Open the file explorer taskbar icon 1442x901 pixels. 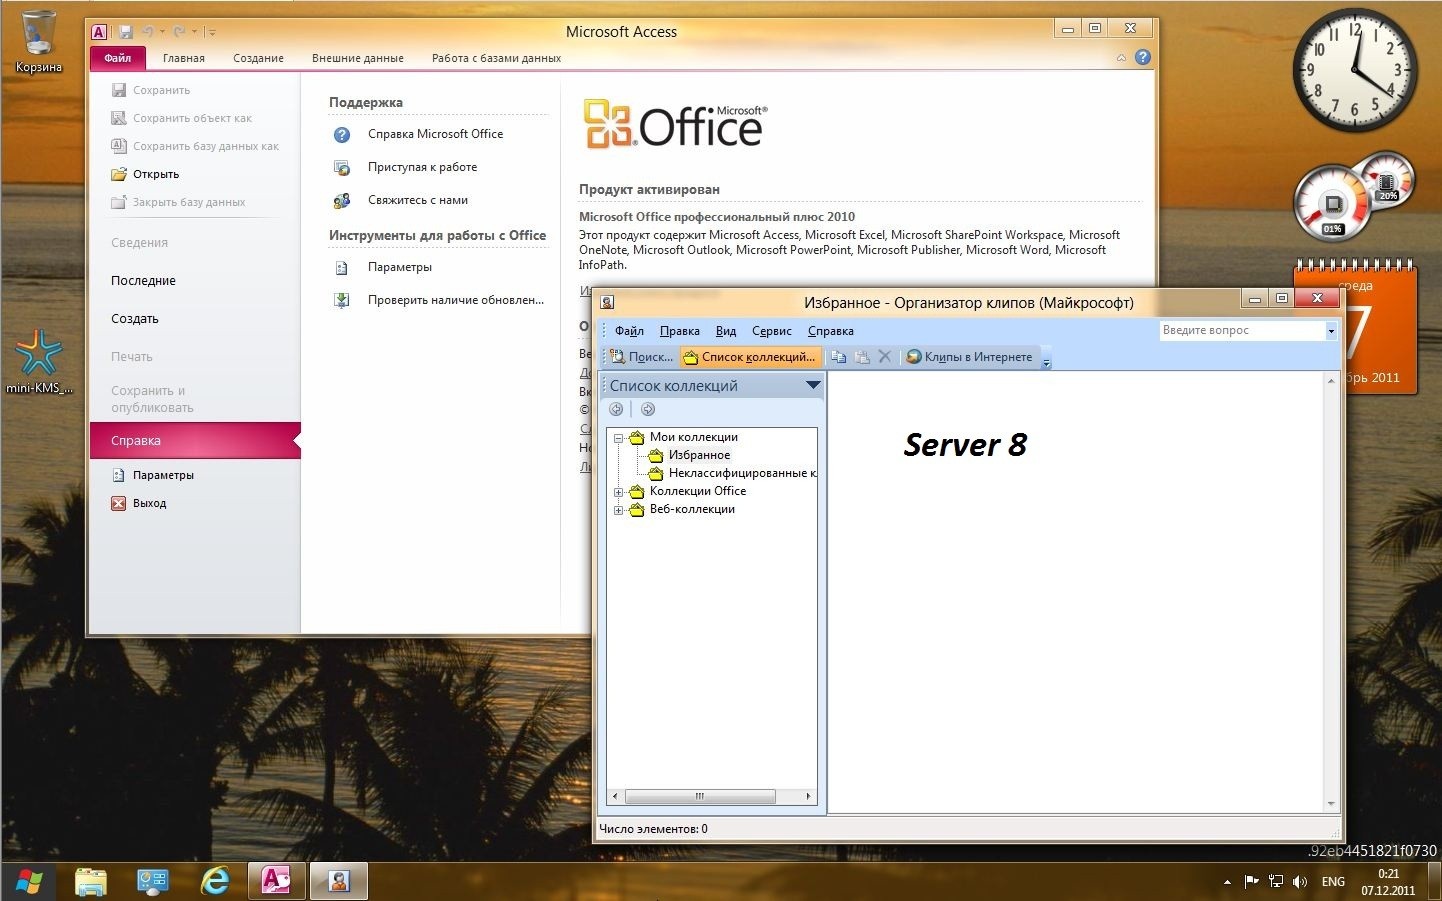point(91,881)
